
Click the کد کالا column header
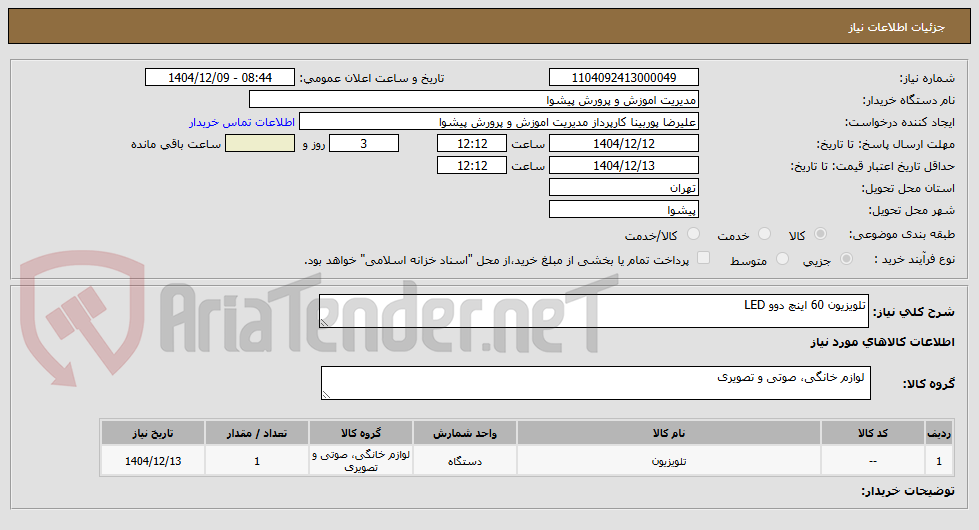coord(873,433)
